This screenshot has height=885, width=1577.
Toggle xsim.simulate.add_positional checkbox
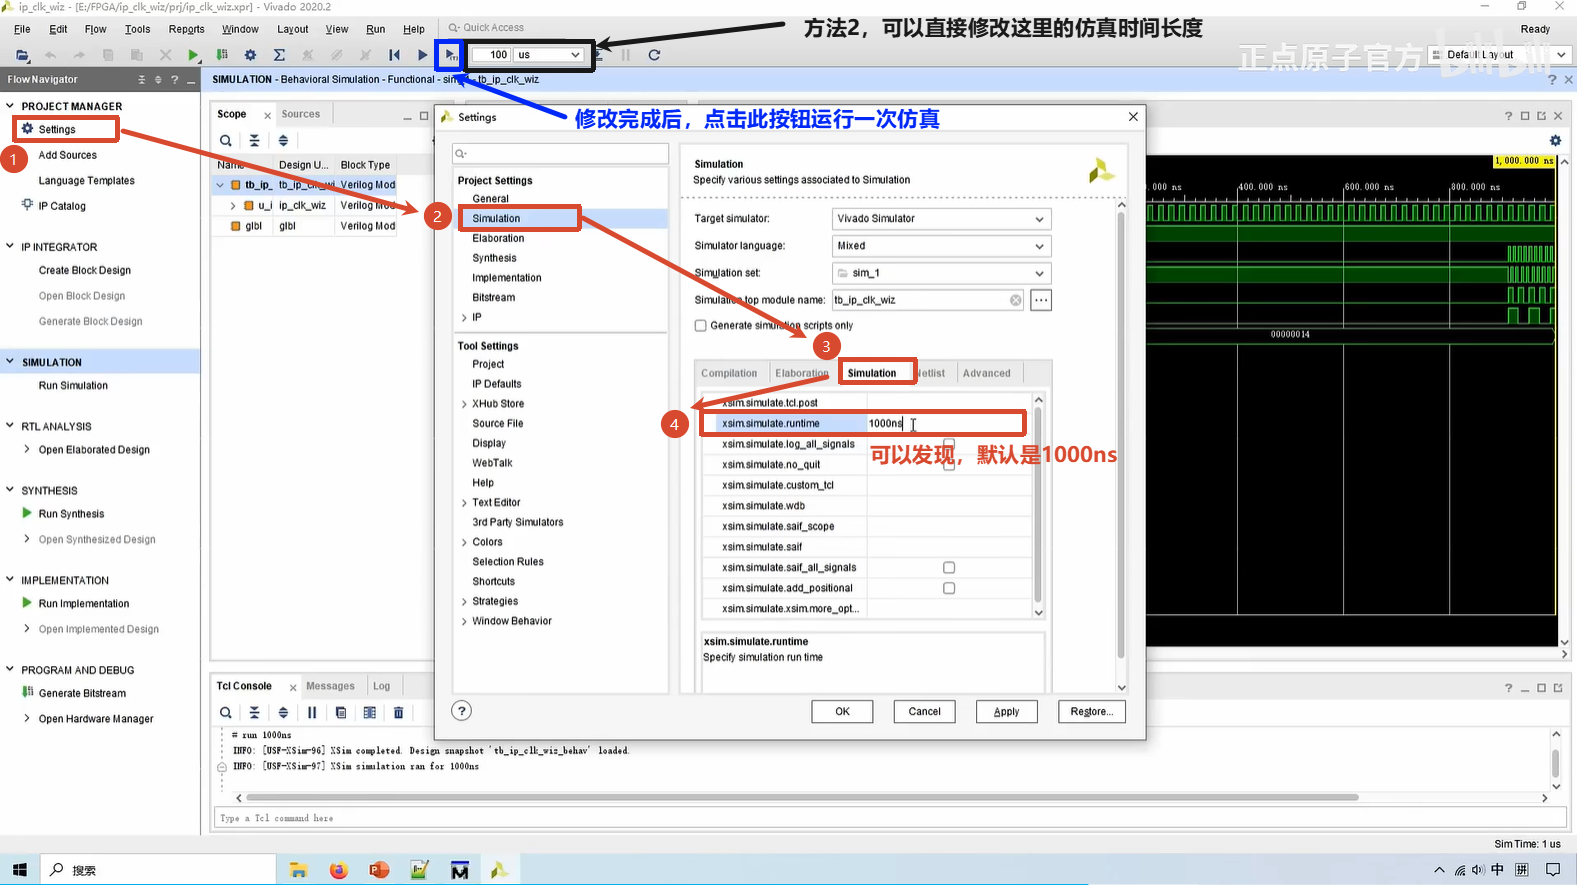pos(949,588)
